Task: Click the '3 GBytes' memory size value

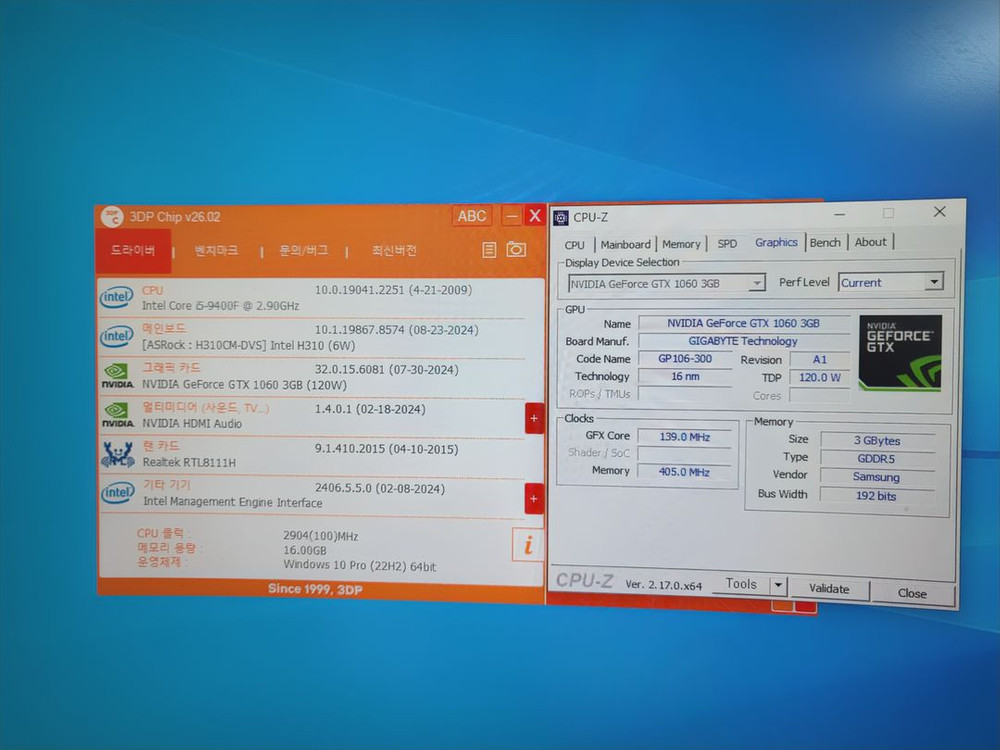Action: pos(878,441)
